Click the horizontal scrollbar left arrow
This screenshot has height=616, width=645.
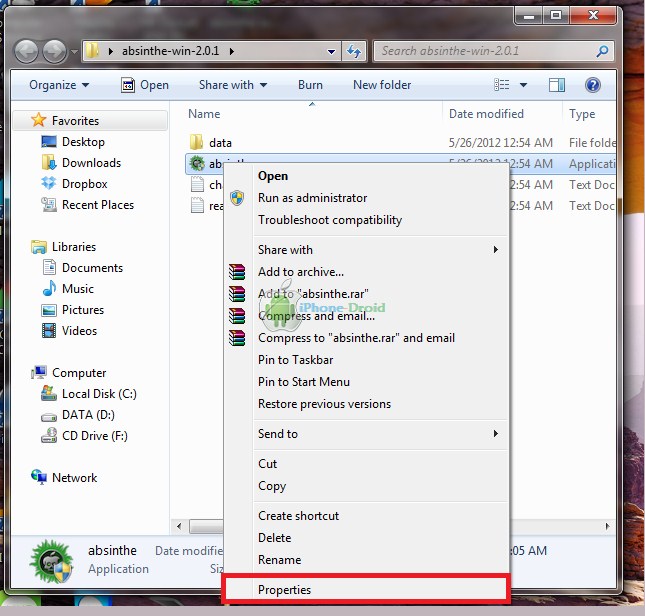click(179, 526)
